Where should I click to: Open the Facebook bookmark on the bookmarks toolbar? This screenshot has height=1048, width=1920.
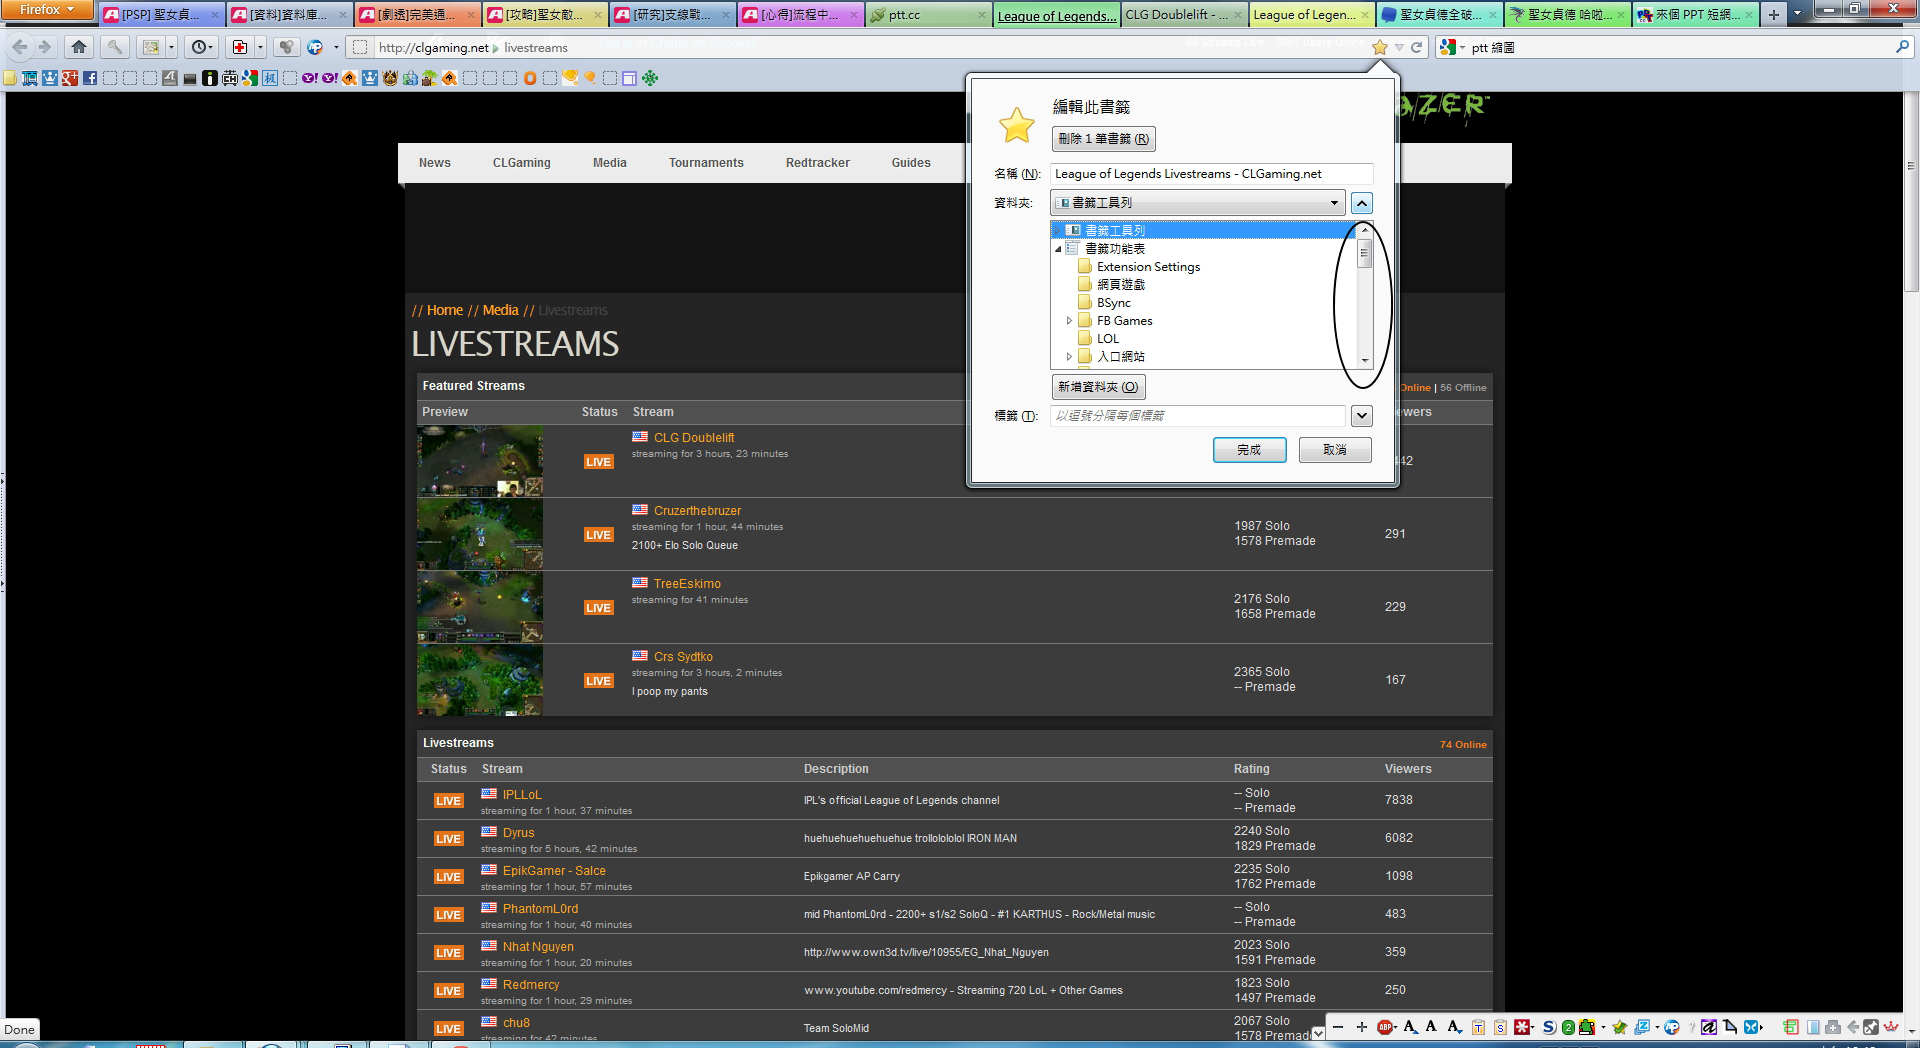pos(90,78)
